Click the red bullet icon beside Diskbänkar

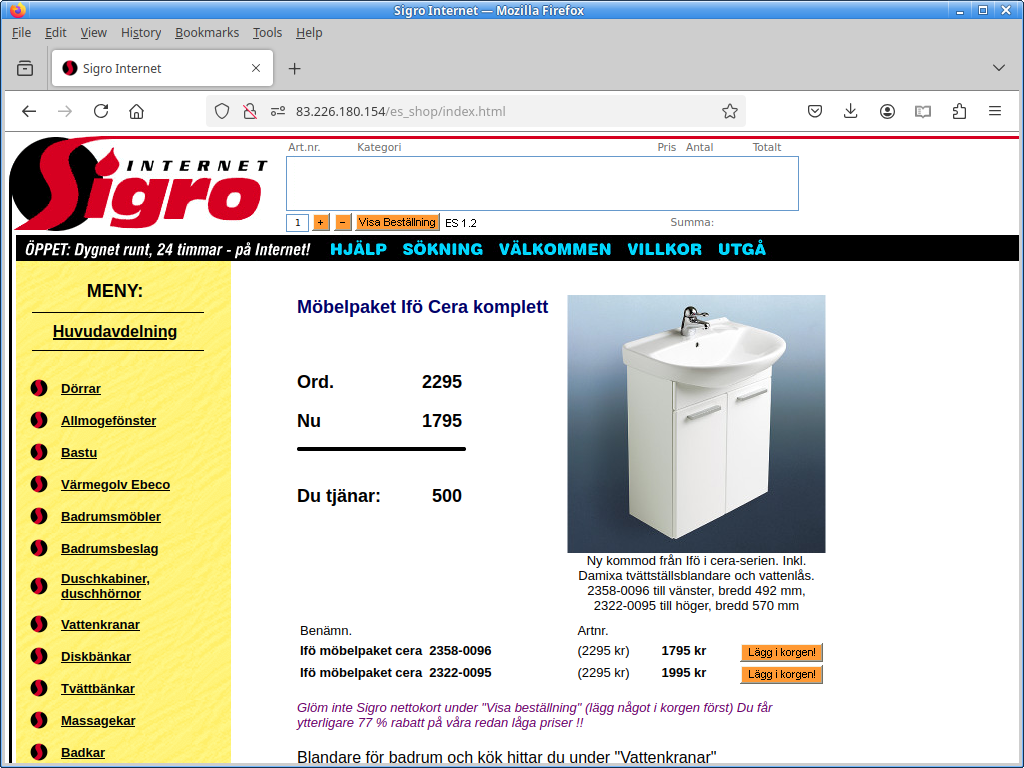pos(39,656)
